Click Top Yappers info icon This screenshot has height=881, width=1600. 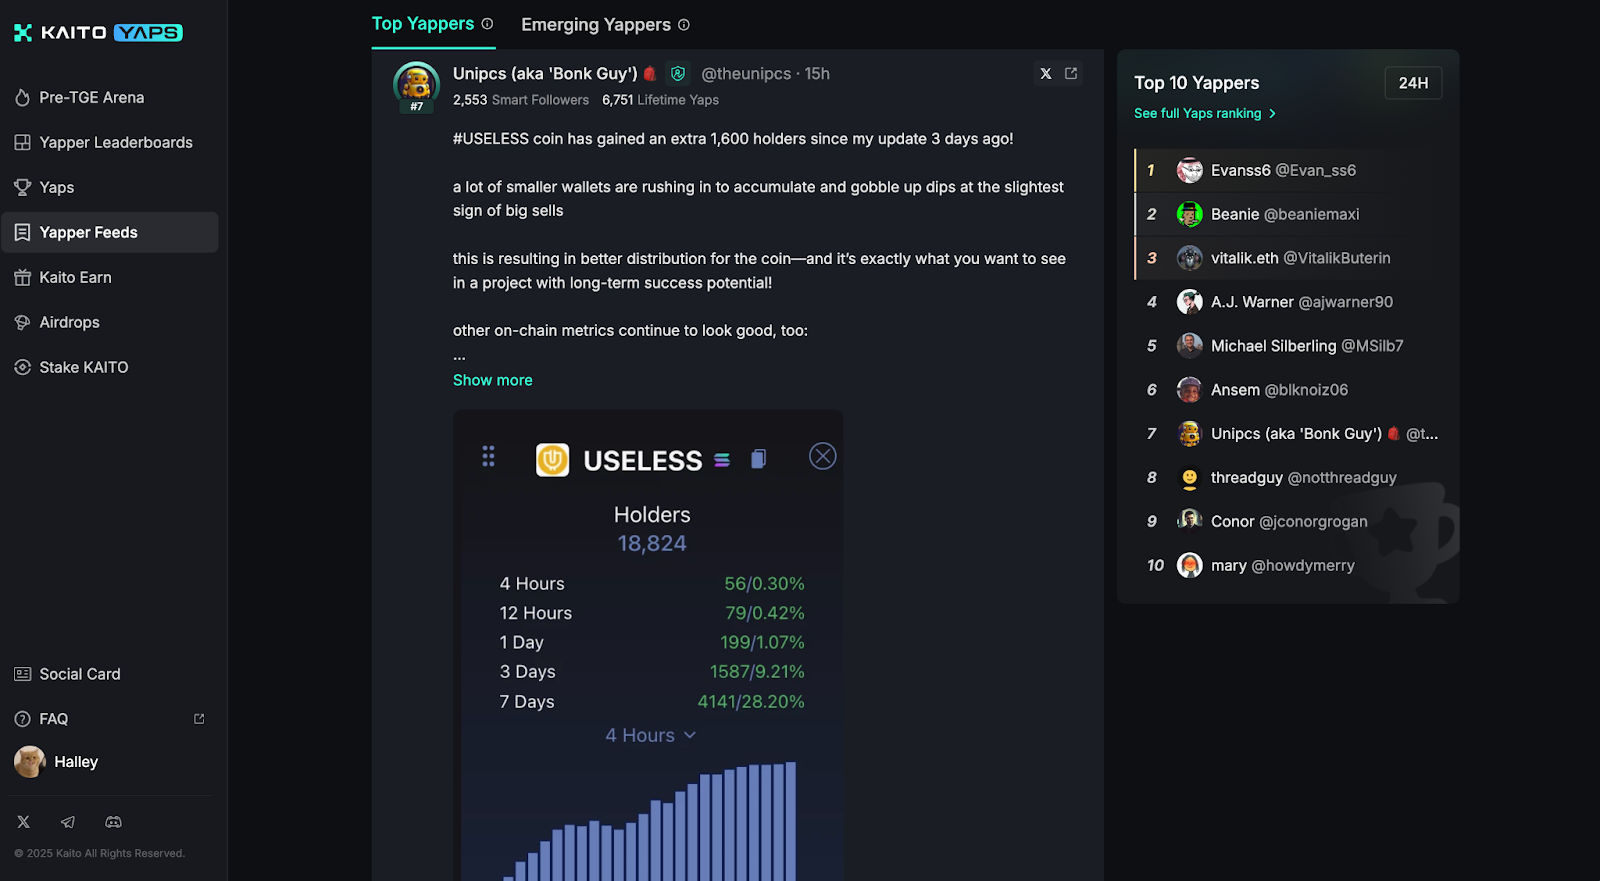click(487, 24)
